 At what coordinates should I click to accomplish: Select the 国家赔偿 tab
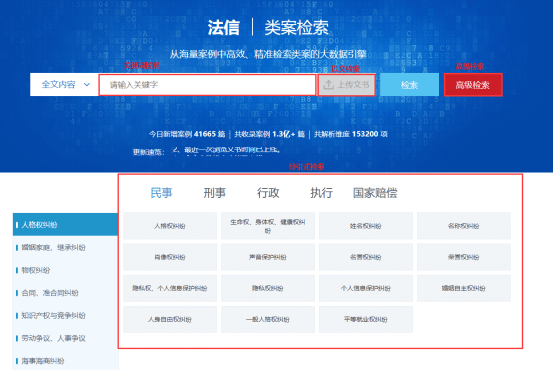375,193
